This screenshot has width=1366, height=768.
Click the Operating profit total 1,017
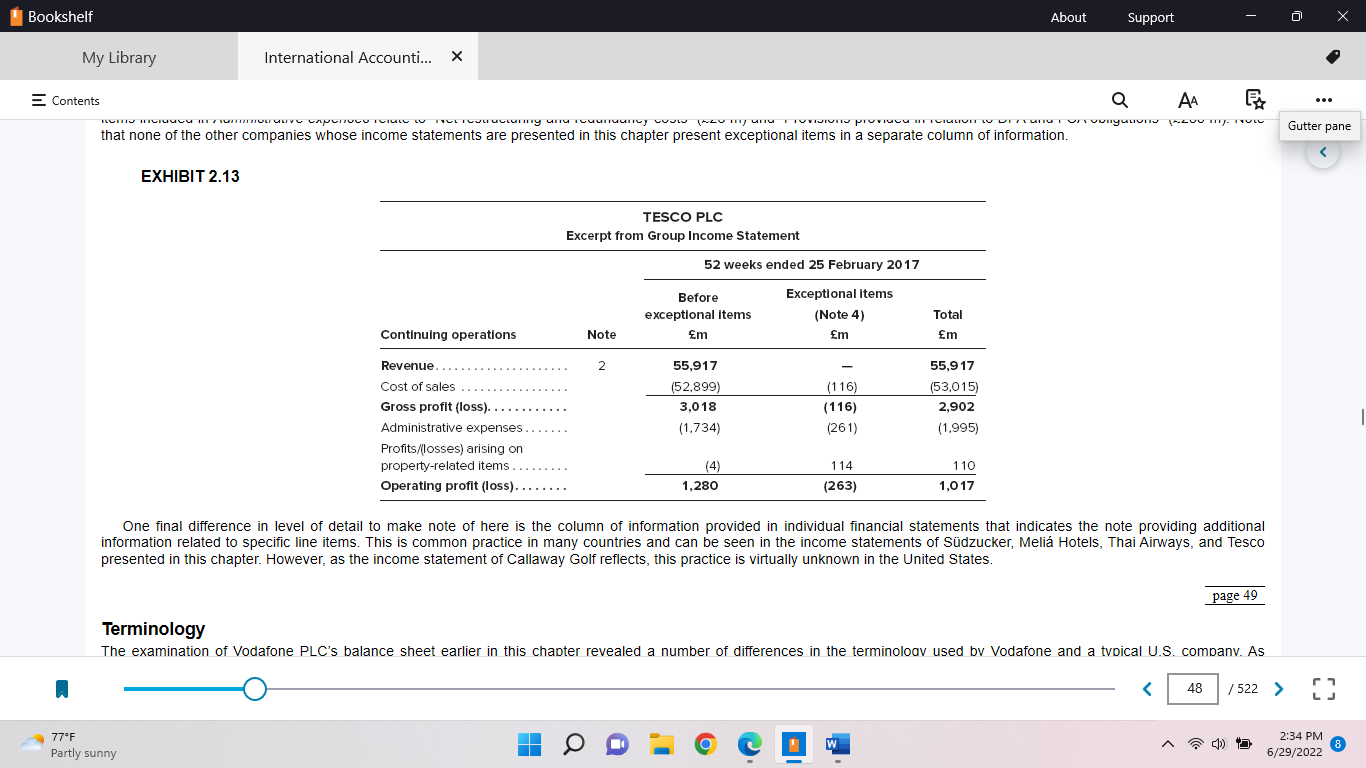coord(956,486)
